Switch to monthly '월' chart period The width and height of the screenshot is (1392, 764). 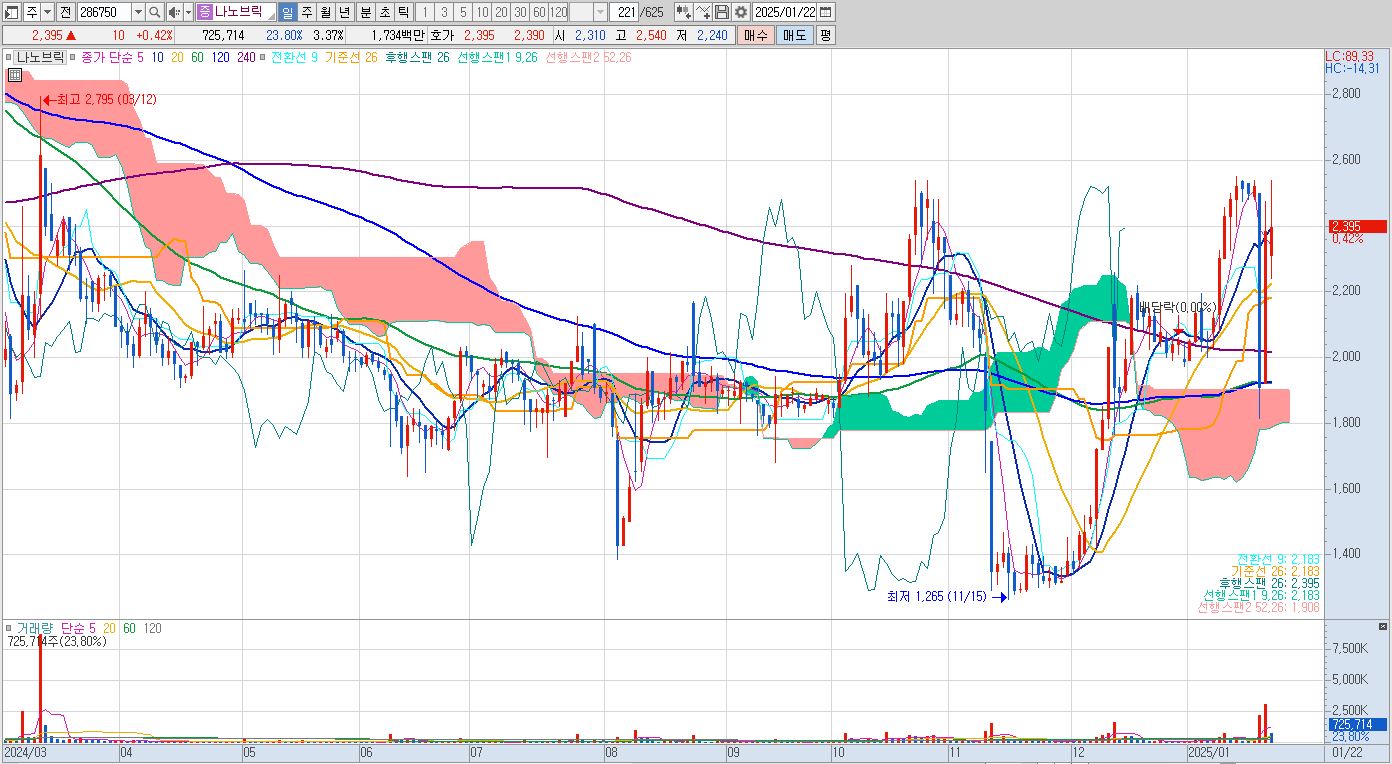(326, 12)
